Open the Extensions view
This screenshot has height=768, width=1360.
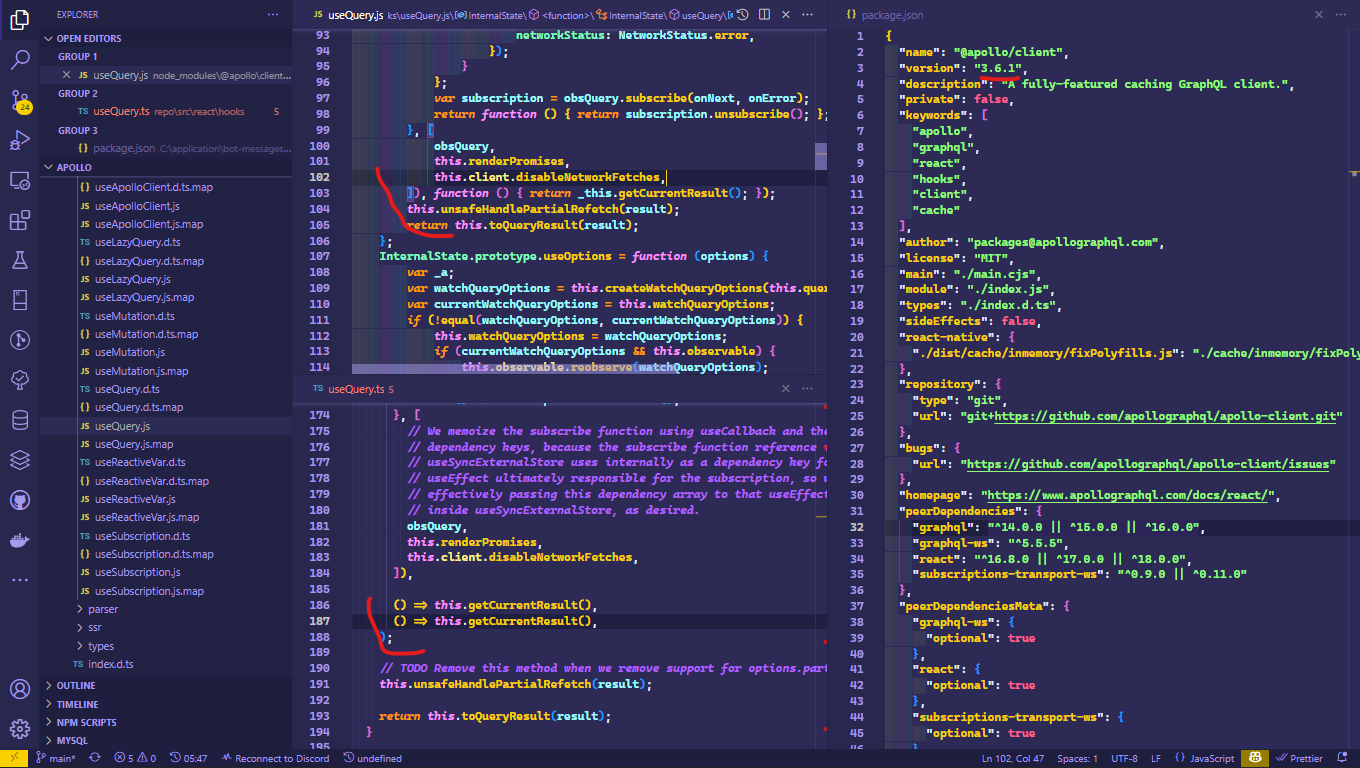[20, 221]
